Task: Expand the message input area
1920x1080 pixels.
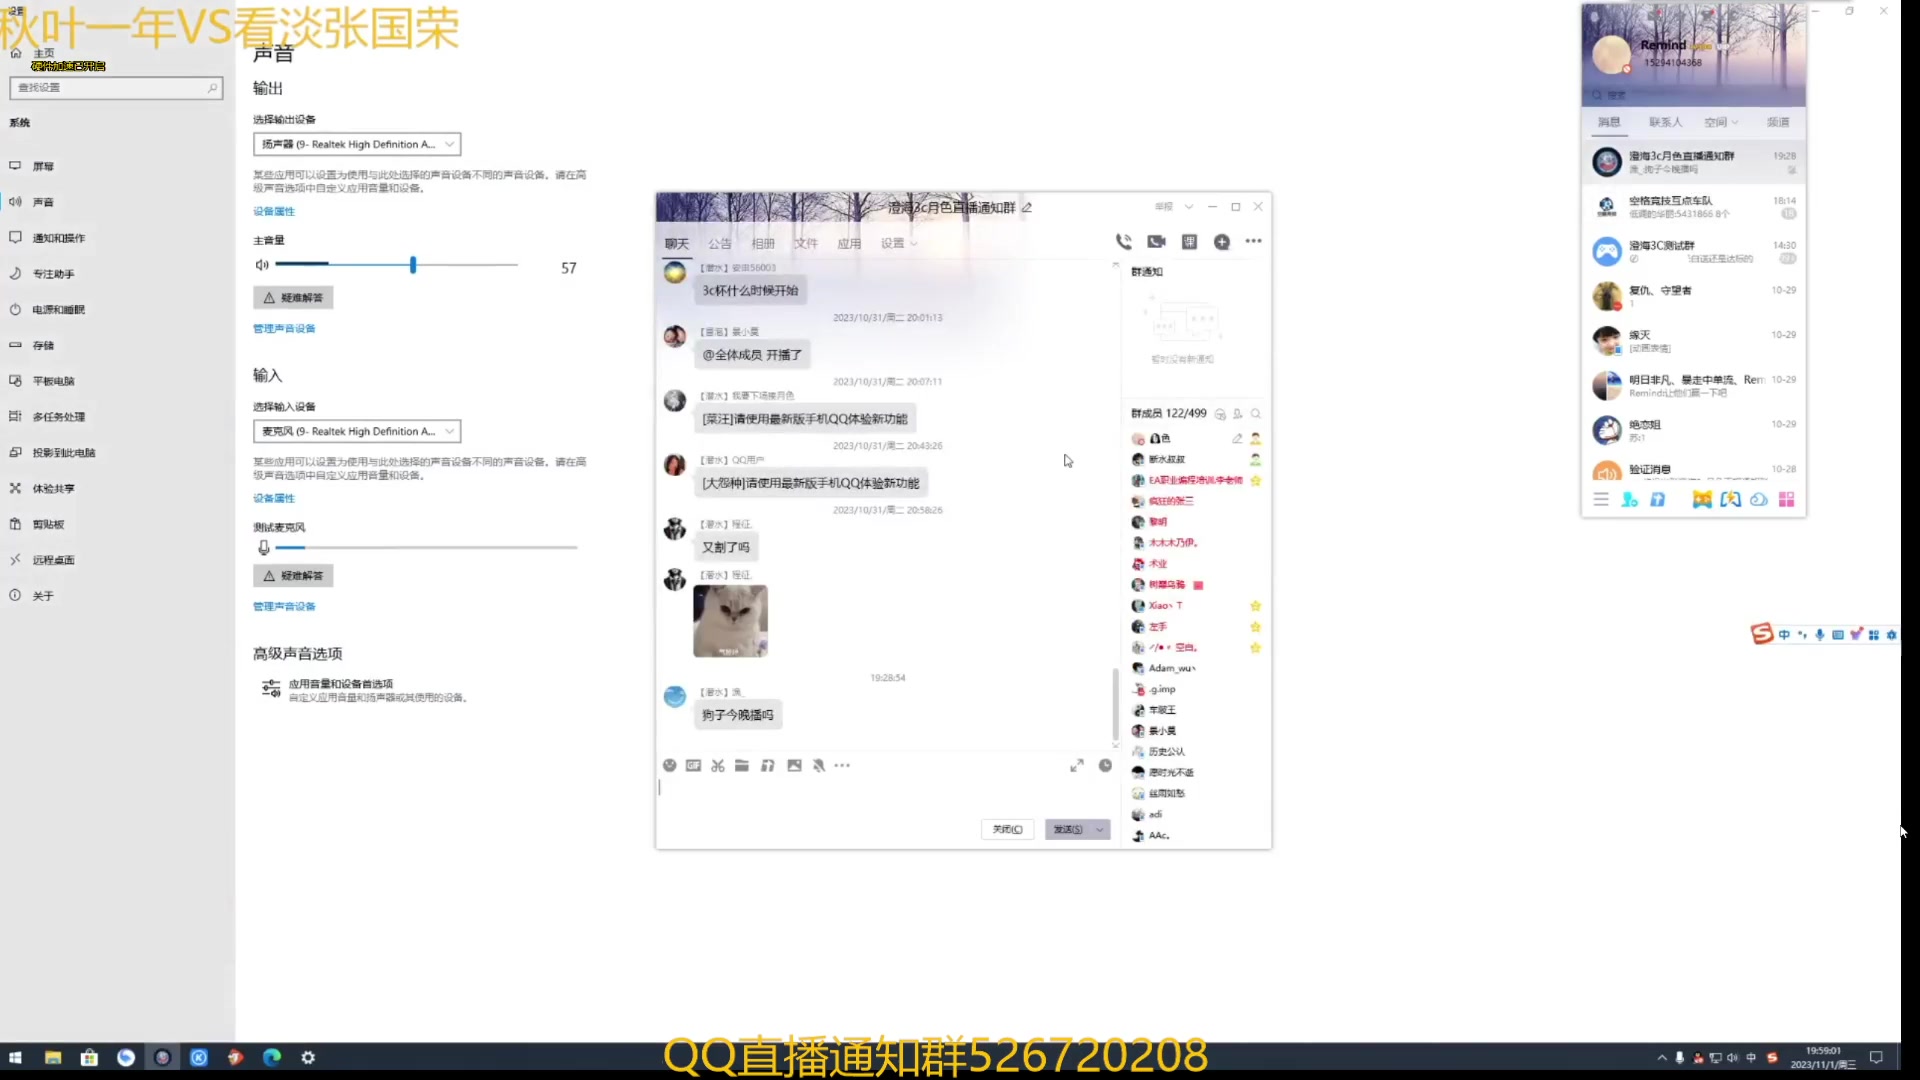Action: 1076,765
